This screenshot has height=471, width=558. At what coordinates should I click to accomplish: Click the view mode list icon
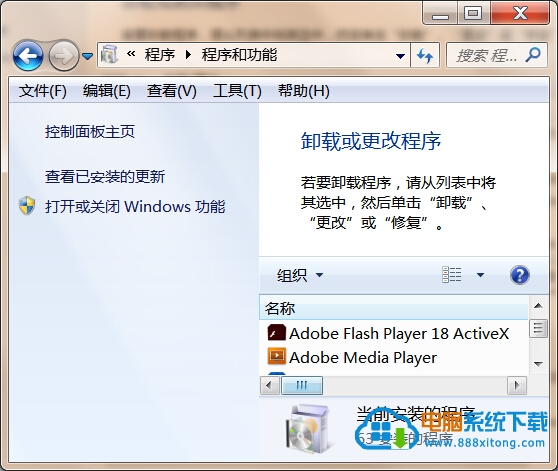pyautogui.click(x=452, y=275)
